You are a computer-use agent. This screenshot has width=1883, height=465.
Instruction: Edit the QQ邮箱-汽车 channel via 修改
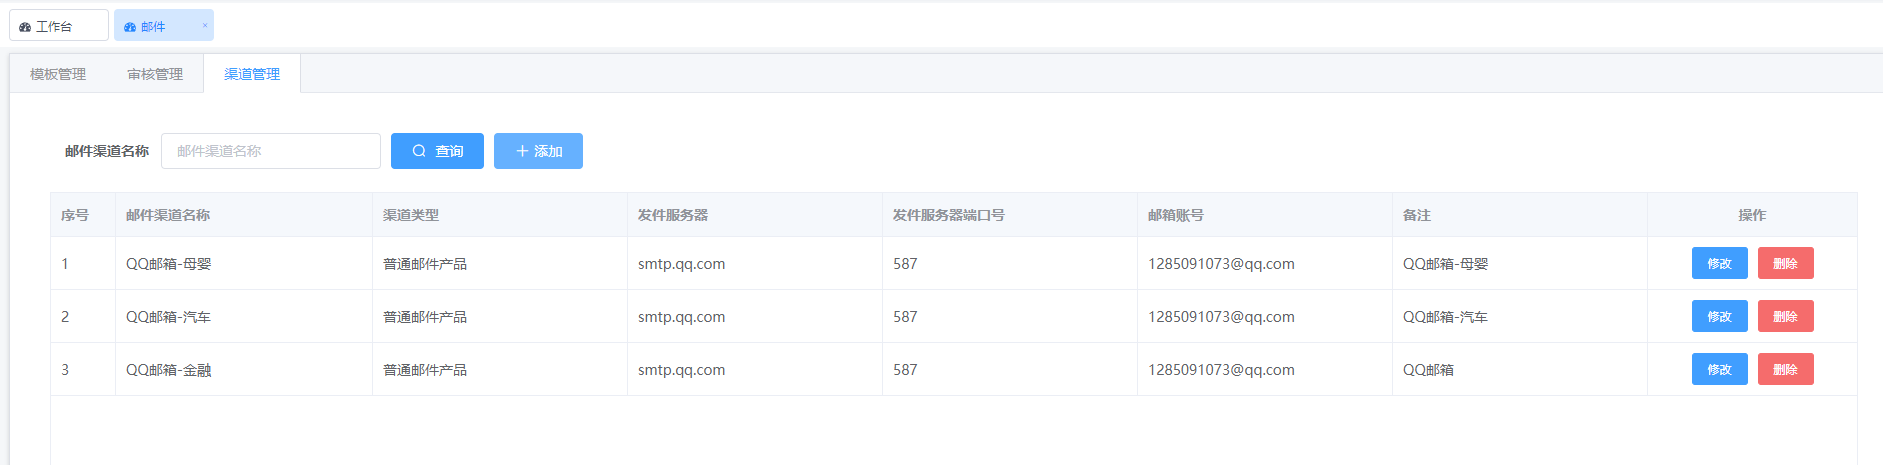coord(1720,316)
